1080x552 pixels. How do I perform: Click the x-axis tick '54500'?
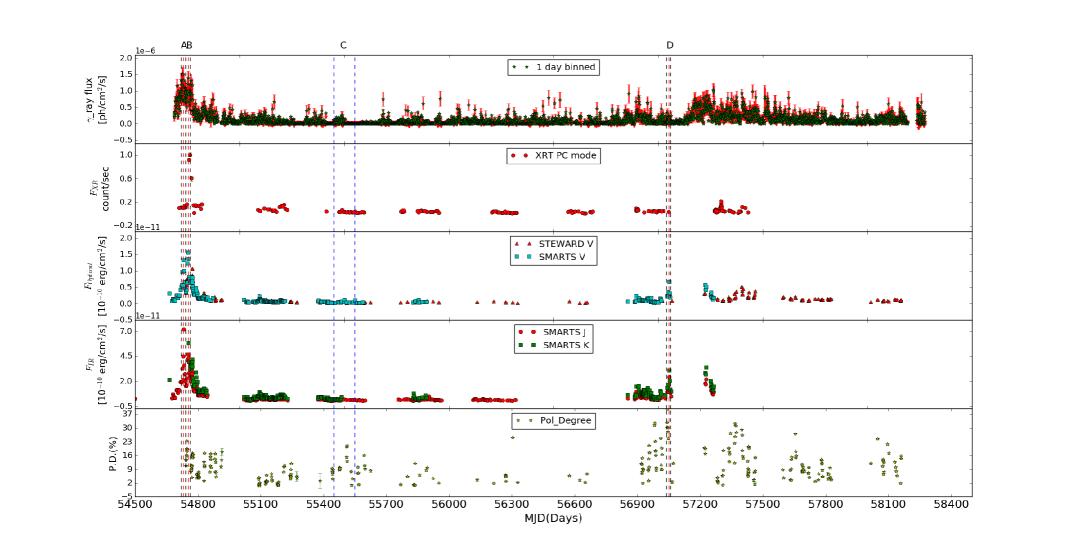[x=136, y=505]
